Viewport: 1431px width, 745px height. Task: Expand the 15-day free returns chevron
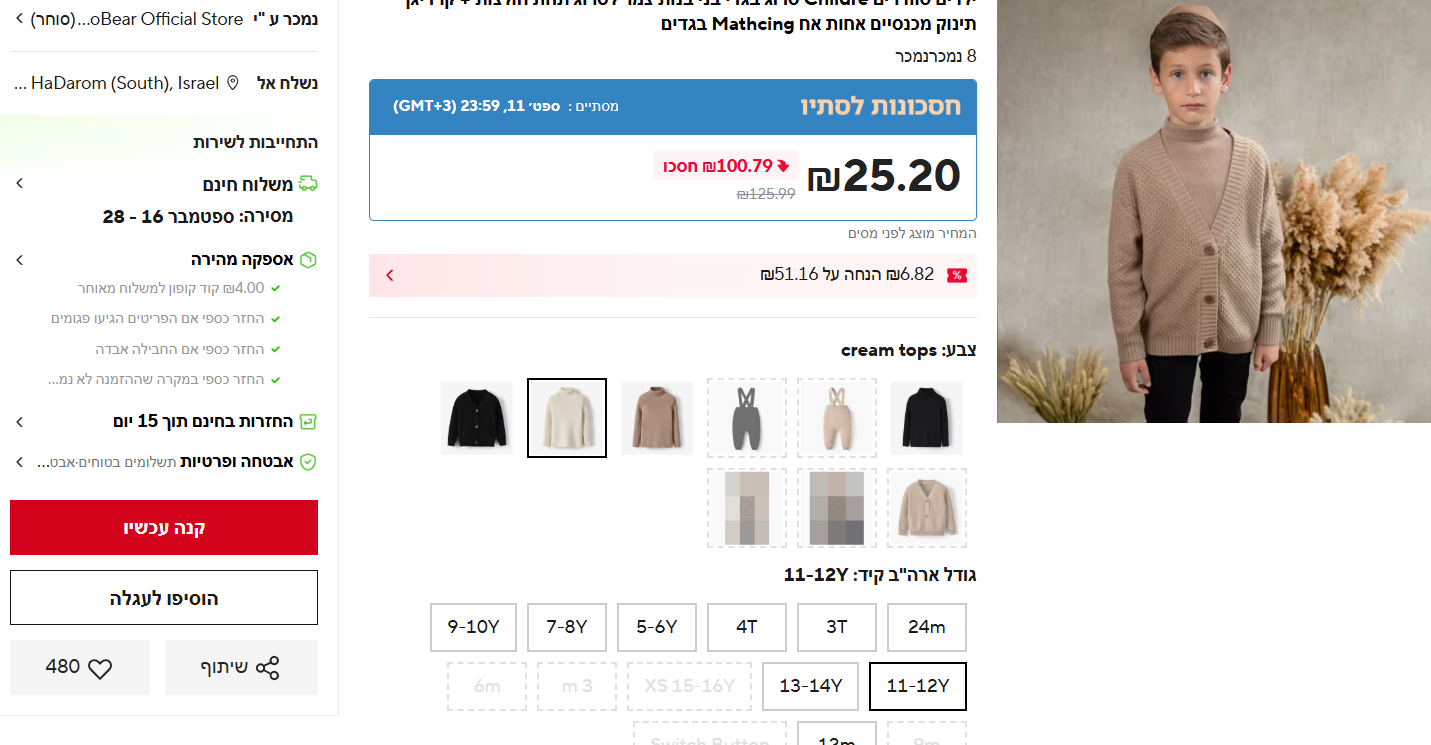pos(19,422)
